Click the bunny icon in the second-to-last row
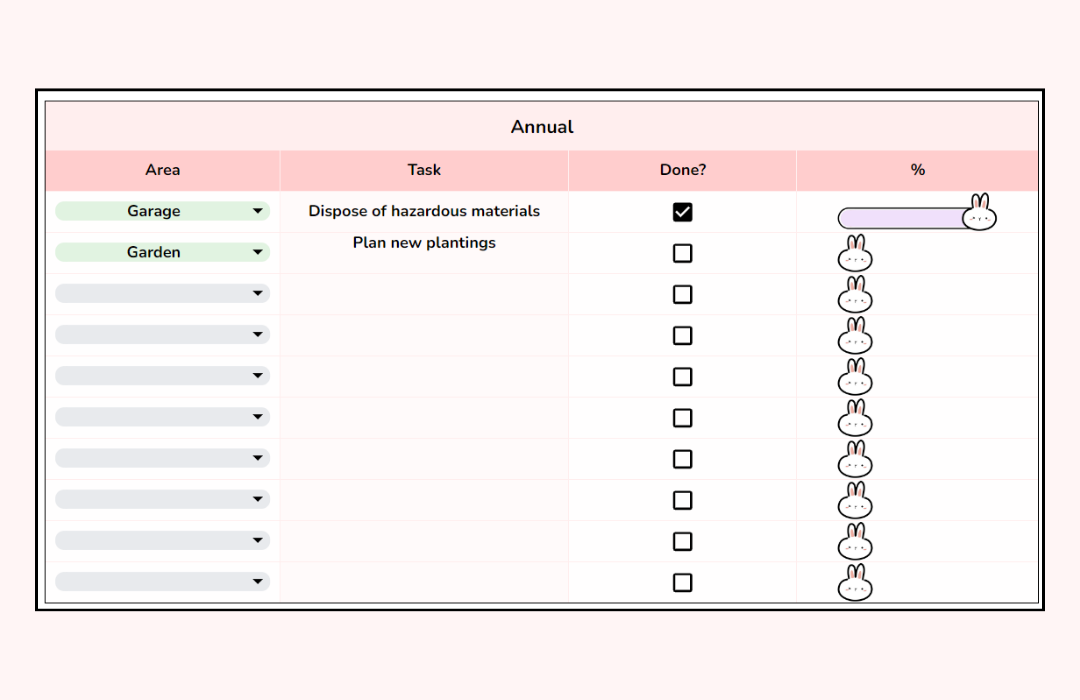The height and width of the screenshot is (700, 1080). click(x=855, y=545)
